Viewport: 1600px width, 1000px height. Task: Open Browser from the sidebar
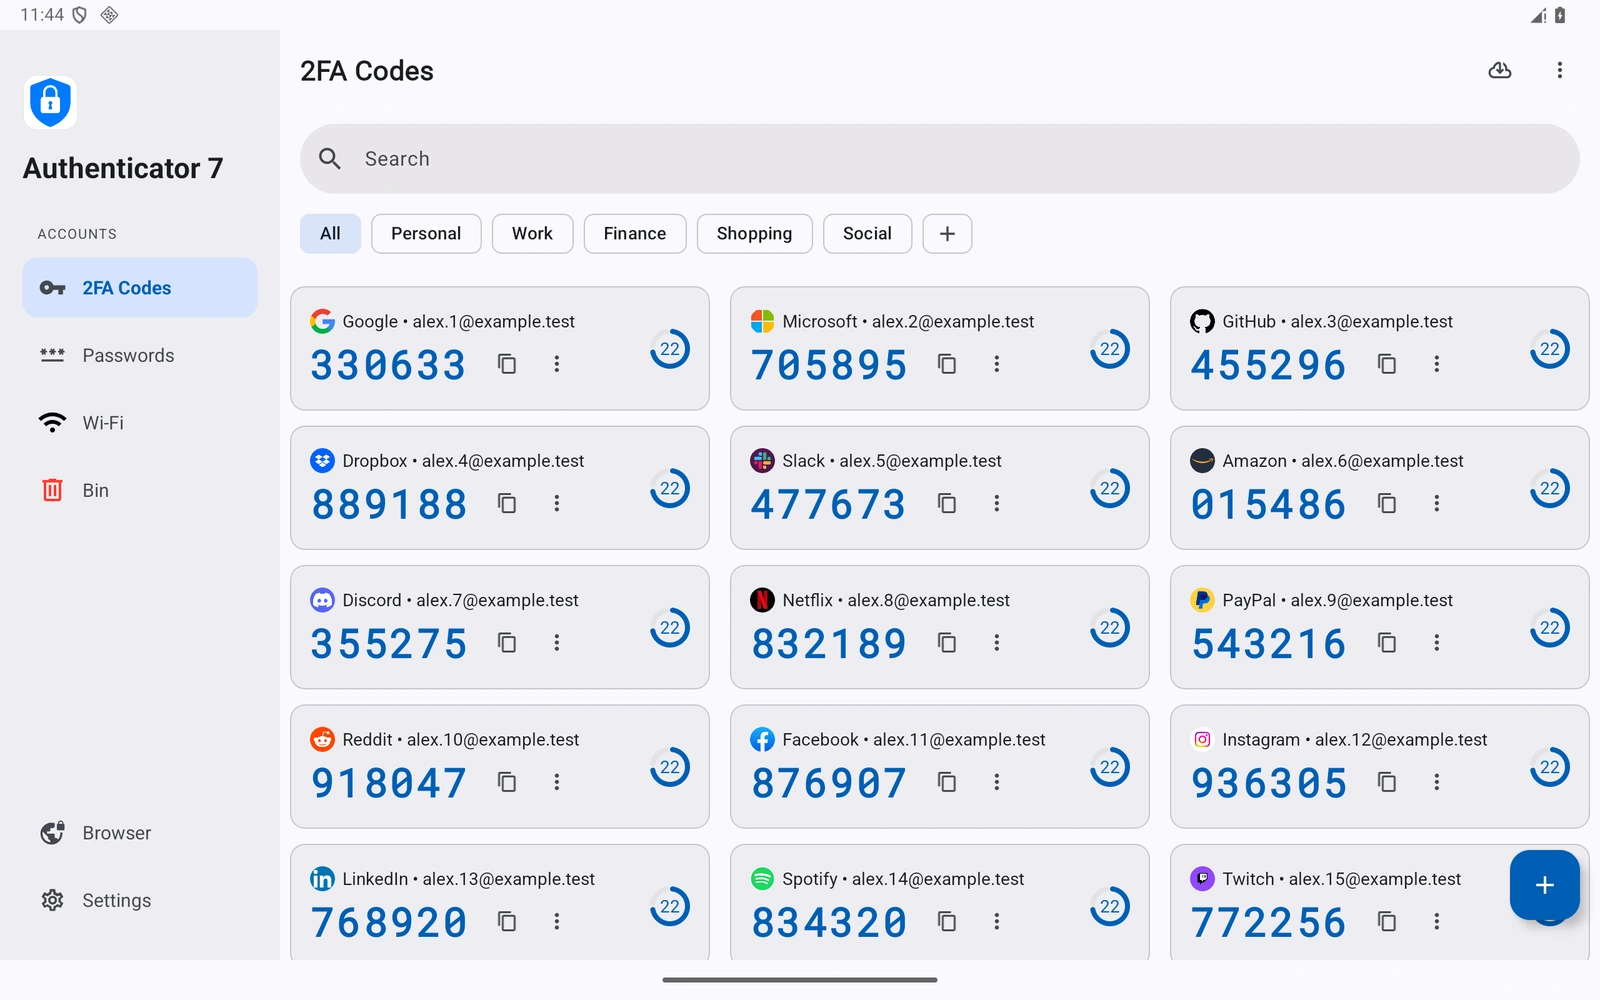(x=140, y=833)
